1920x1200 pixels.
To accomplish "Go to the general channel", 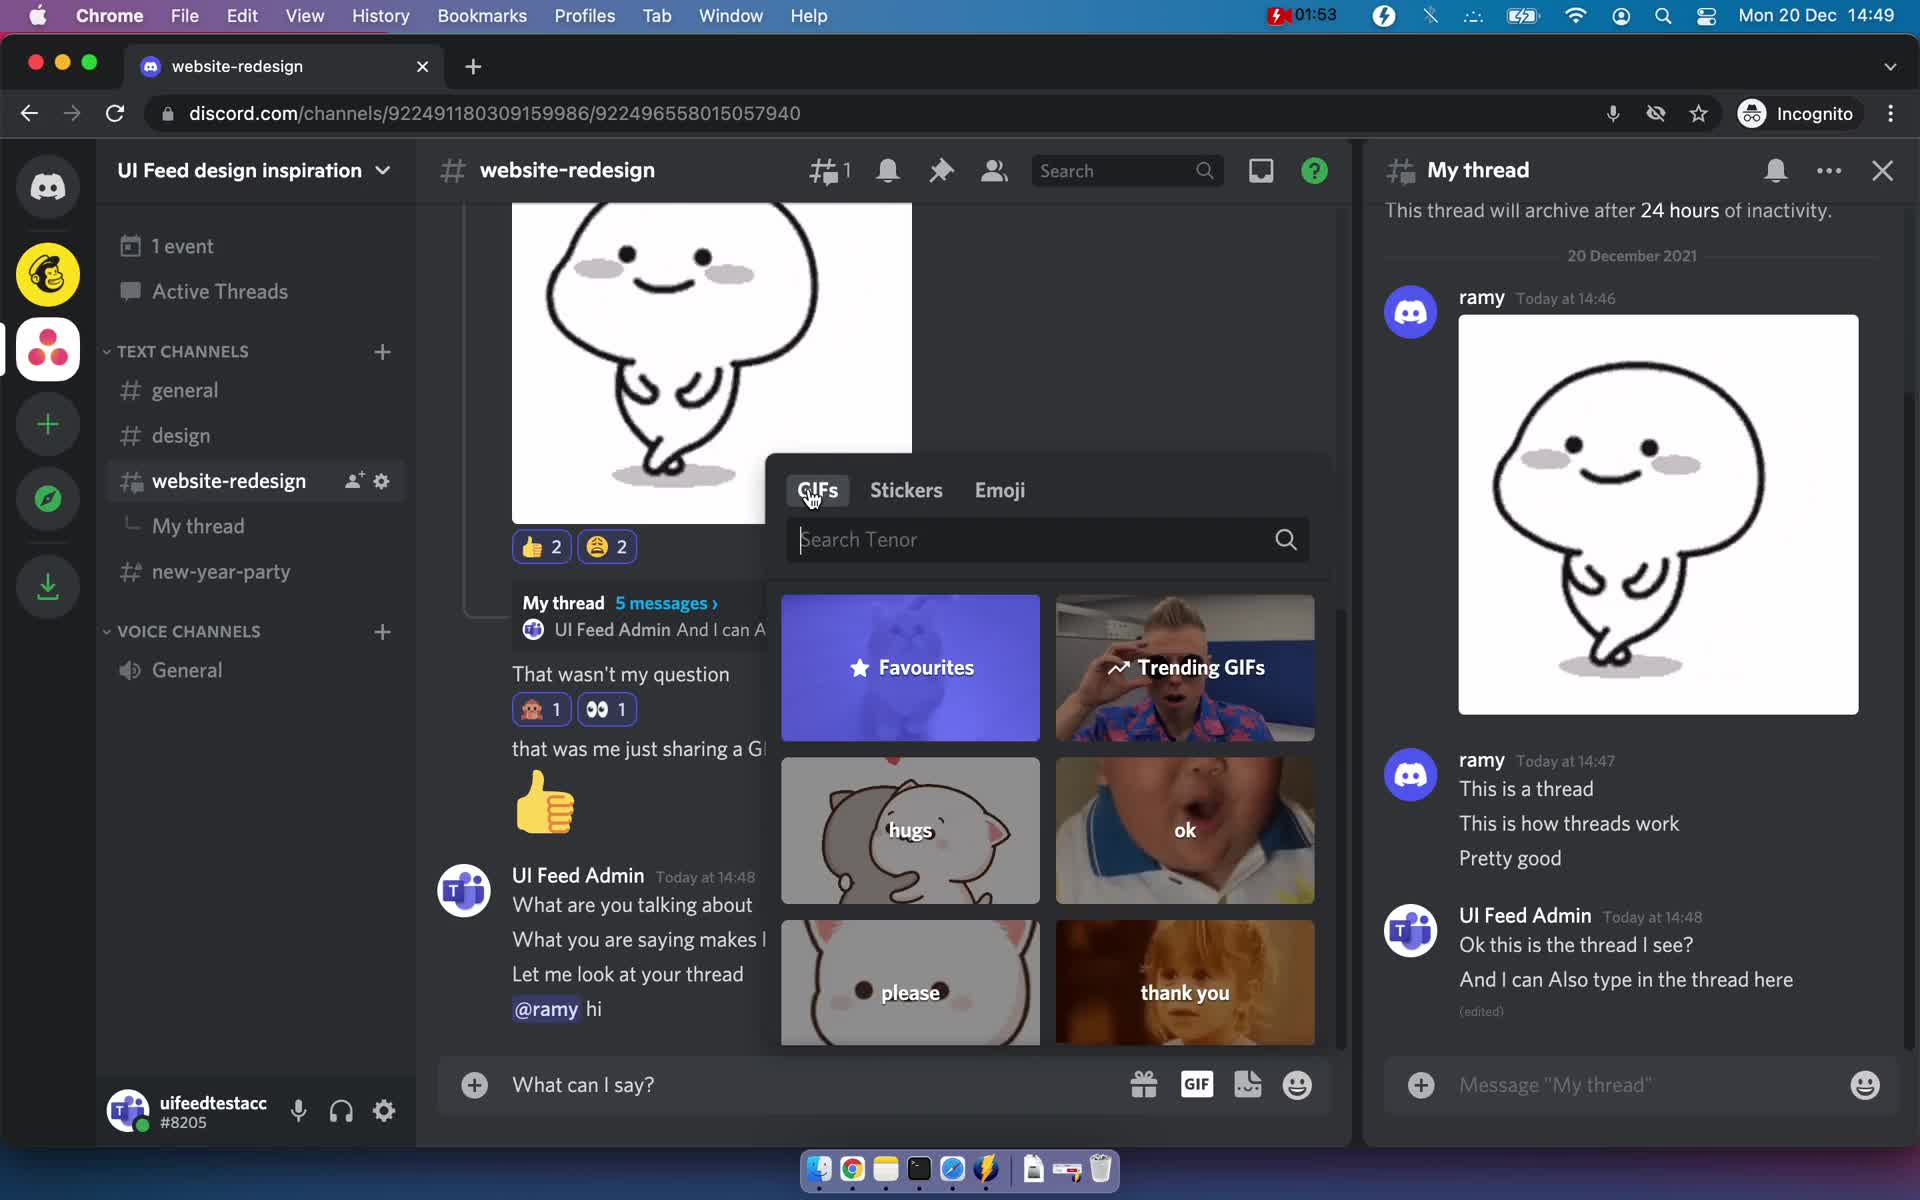I will pyautogui.click(x=255, y=391).
